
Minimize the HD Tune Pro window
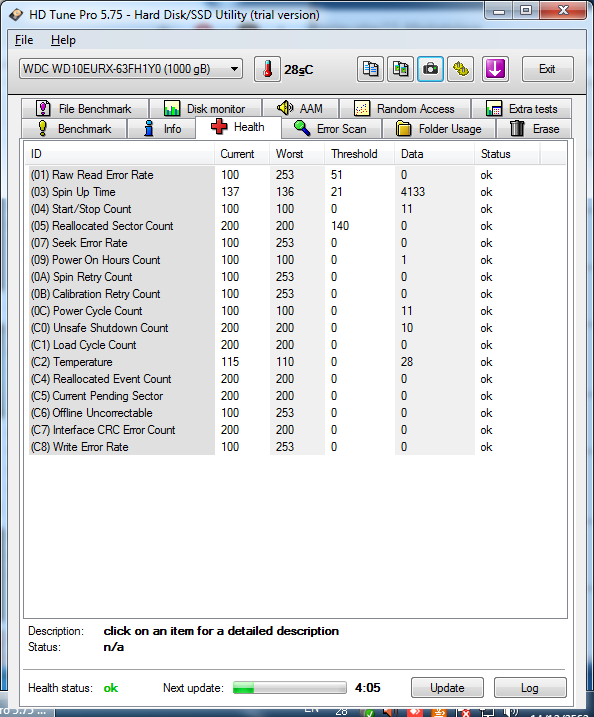[x=498, y=11]
